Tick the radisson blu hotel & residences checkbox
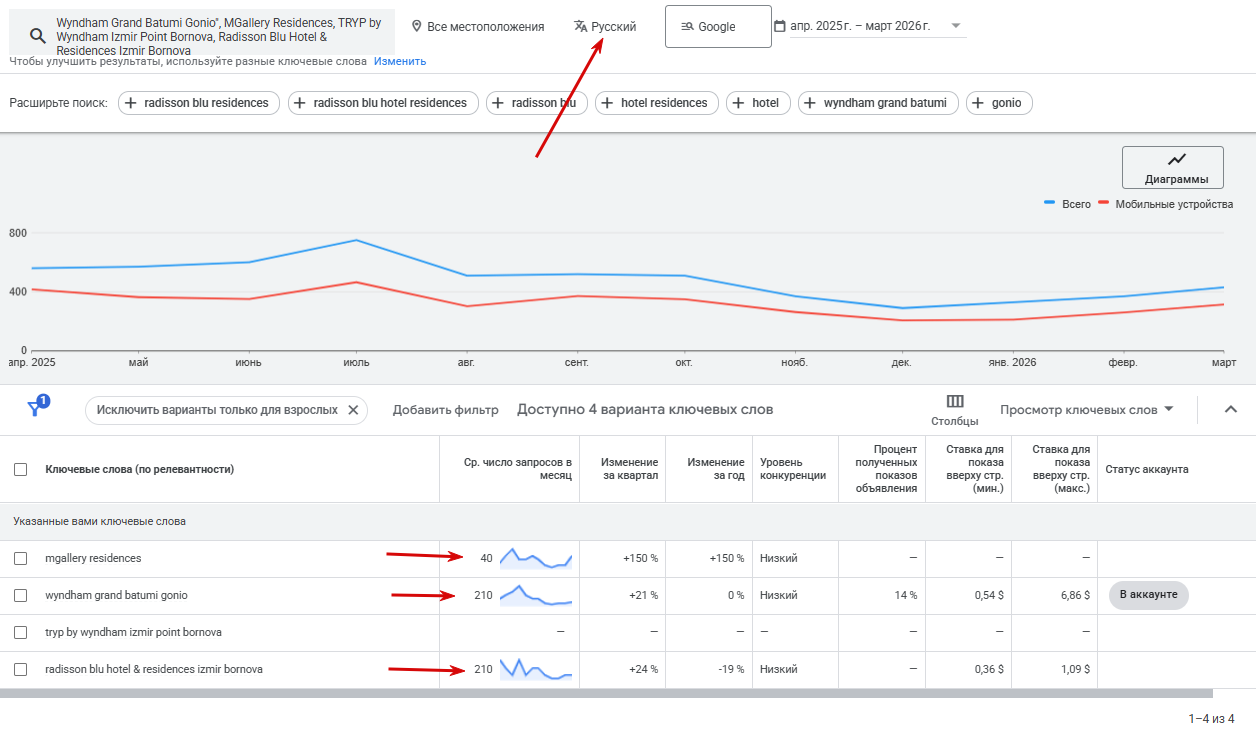 21,669
